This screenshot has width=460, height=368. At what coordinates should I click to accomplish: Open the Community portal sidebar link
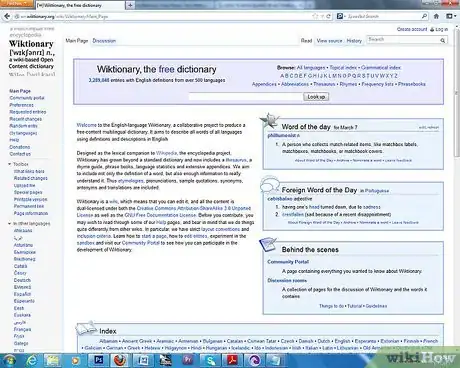pyautogui.click(x=27, y=98)
